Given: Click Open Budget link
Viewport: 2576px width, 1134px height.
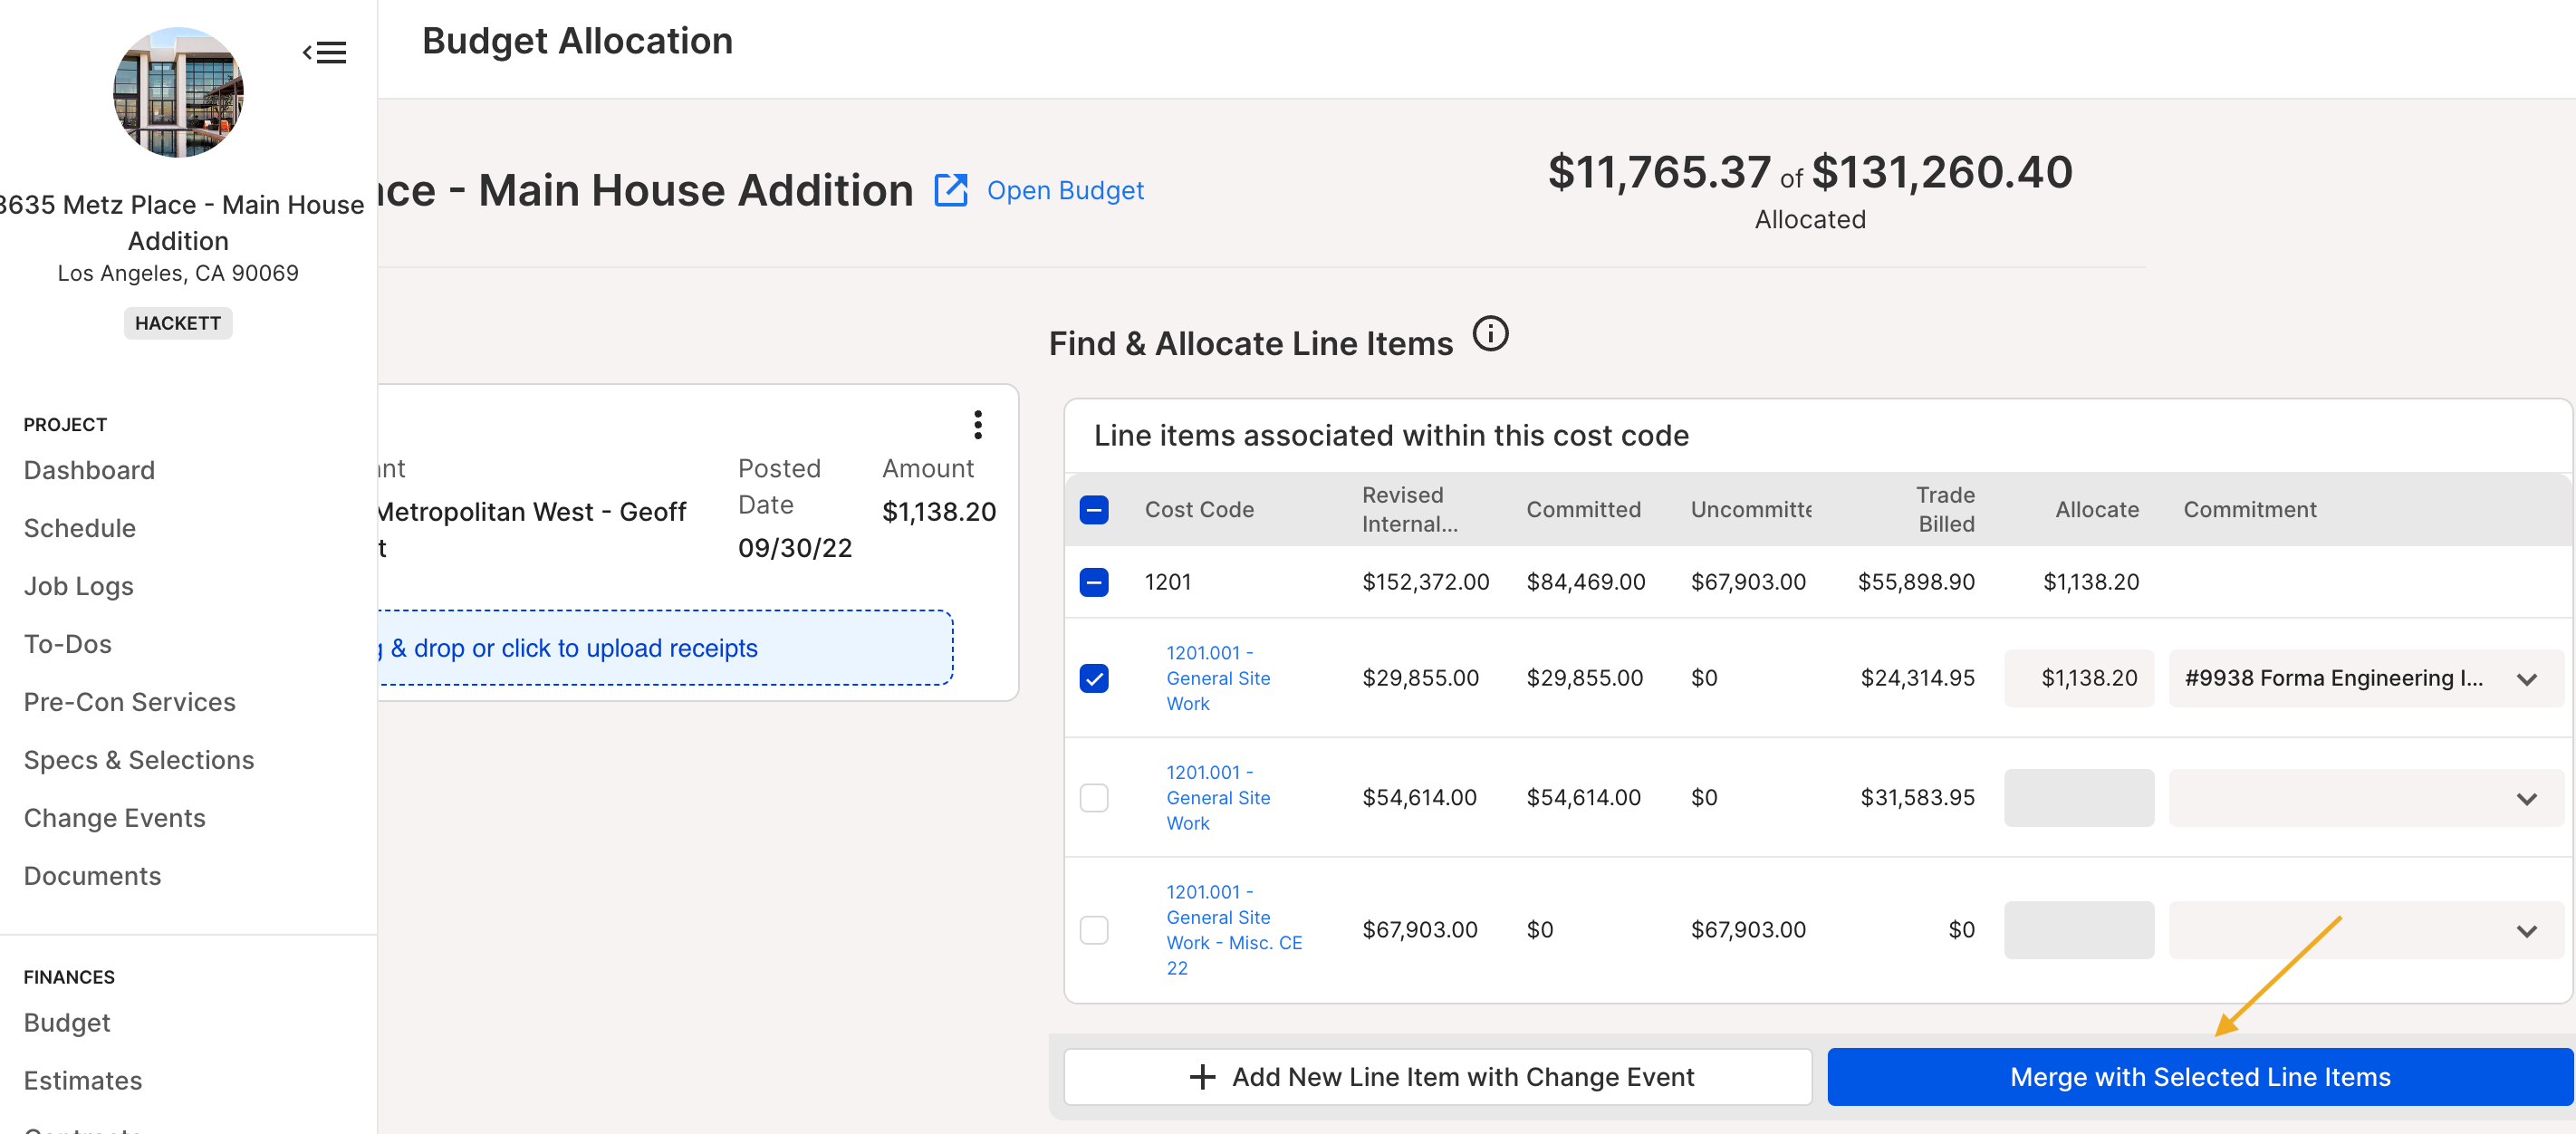Looking at the screenshot, I should pos(1065,190).
